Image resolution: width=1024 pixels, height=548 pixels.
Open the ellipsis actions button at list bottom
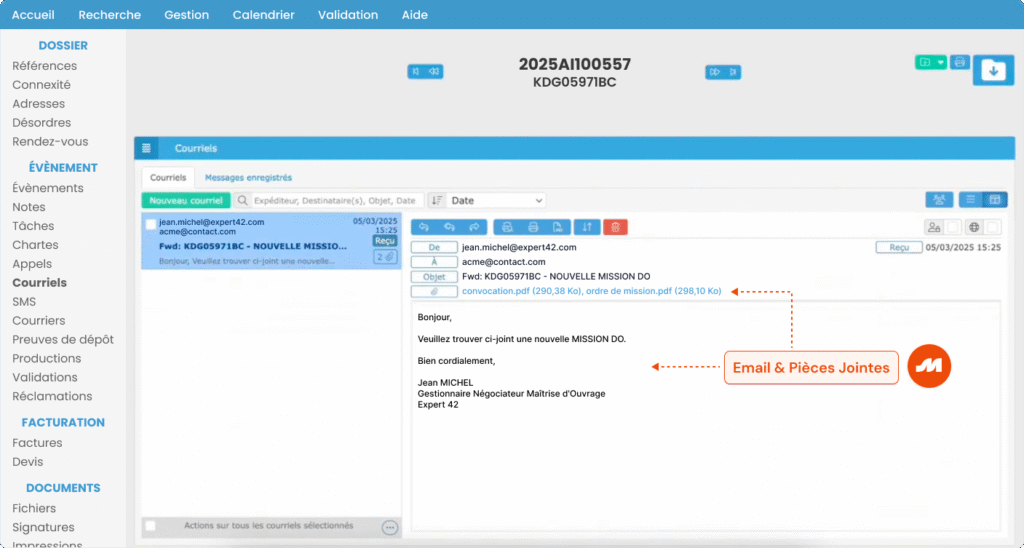coord(390,528)
